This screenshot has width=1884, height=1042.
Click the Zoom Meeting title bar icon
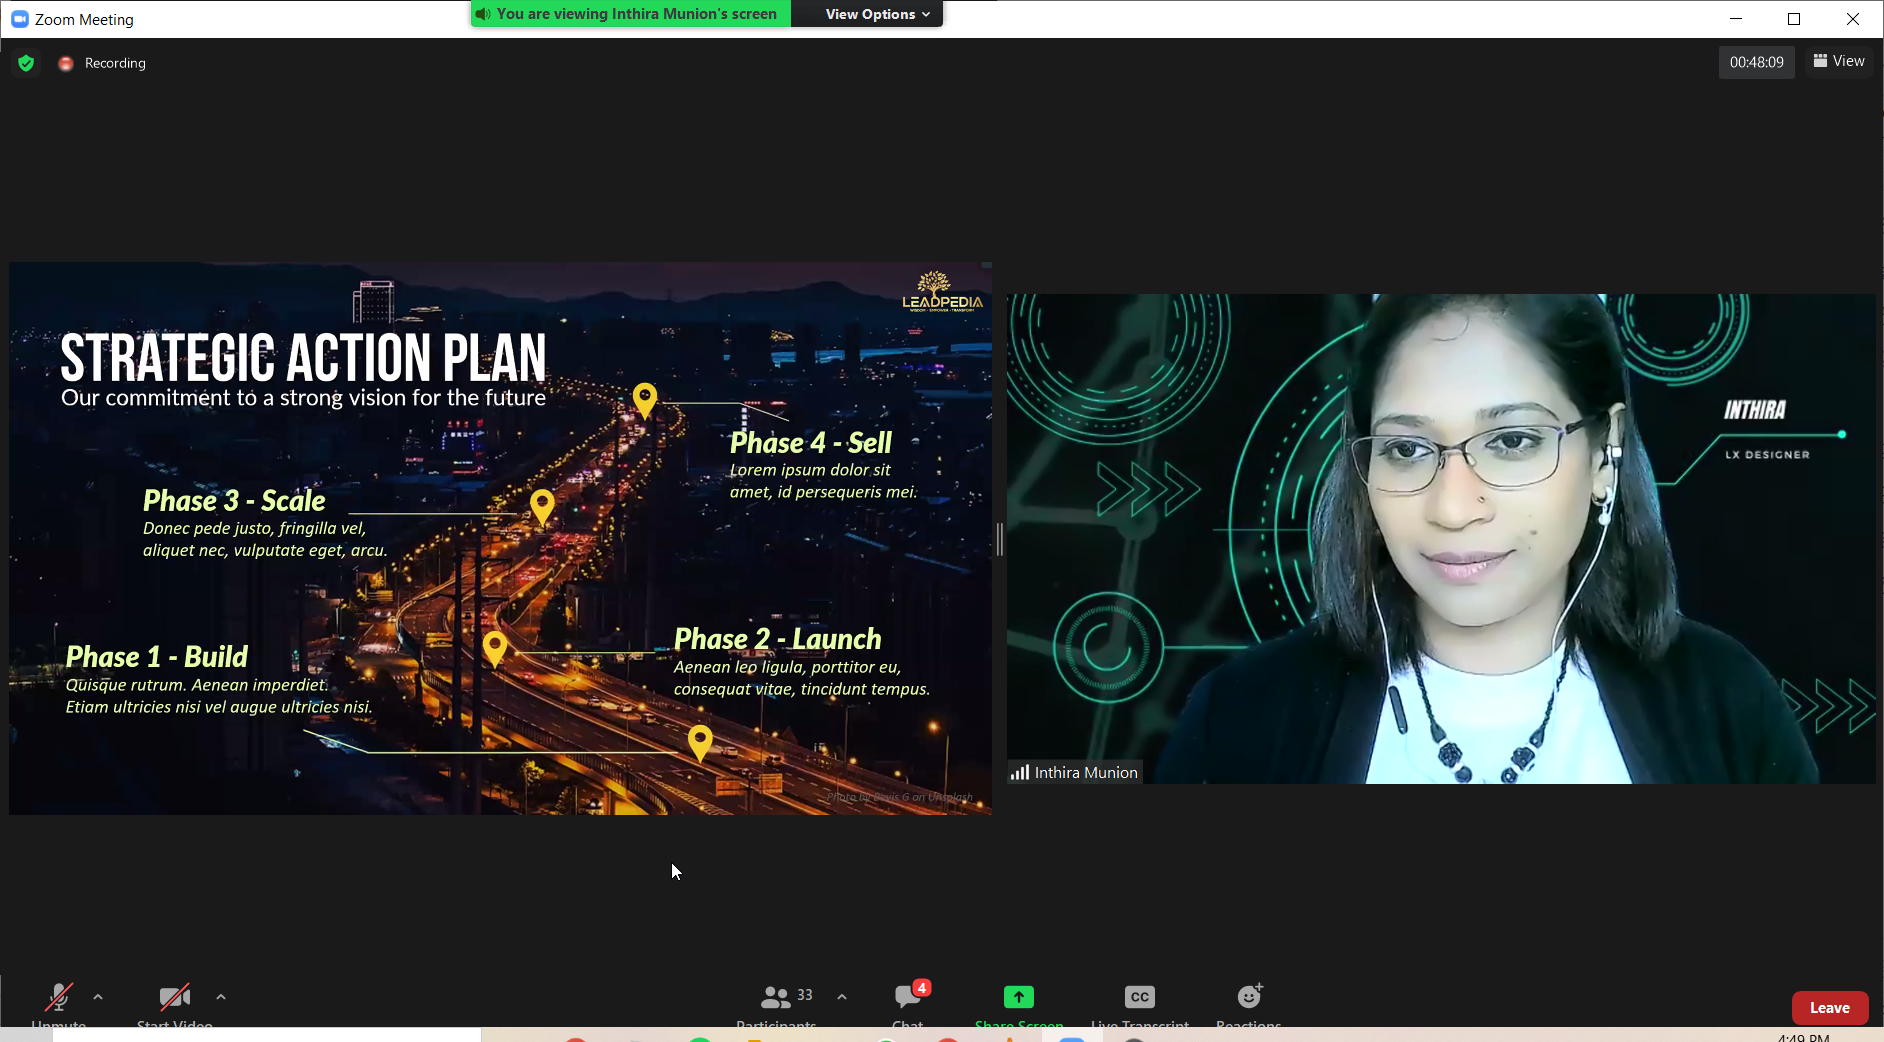19,19
